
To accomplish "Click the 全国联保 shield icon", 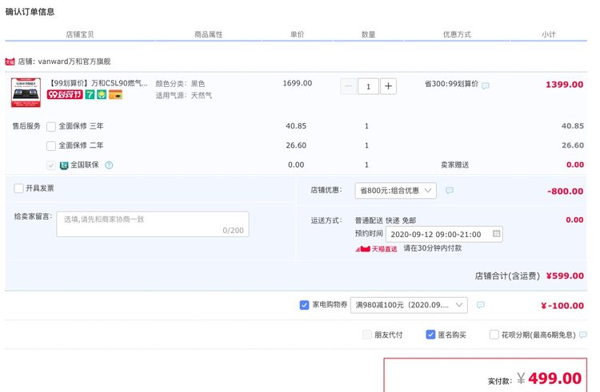I will (x=64, y=165).
